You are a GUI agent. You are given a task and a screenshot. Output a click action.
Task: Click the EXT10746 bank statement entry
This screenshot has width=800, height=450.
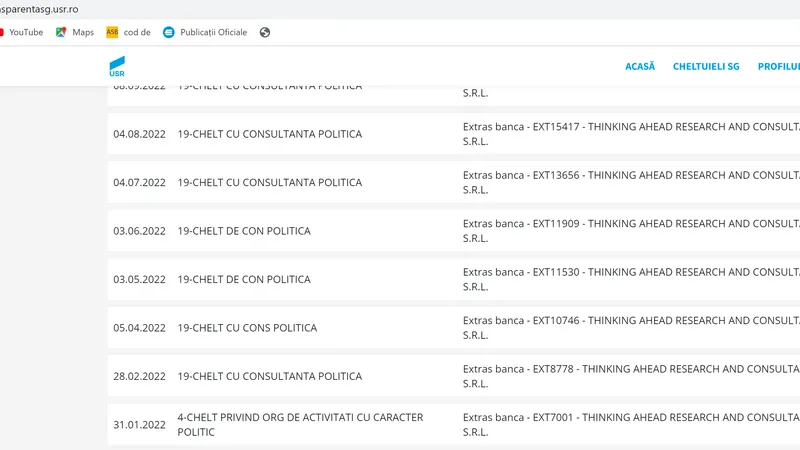(x=631, y=328)
